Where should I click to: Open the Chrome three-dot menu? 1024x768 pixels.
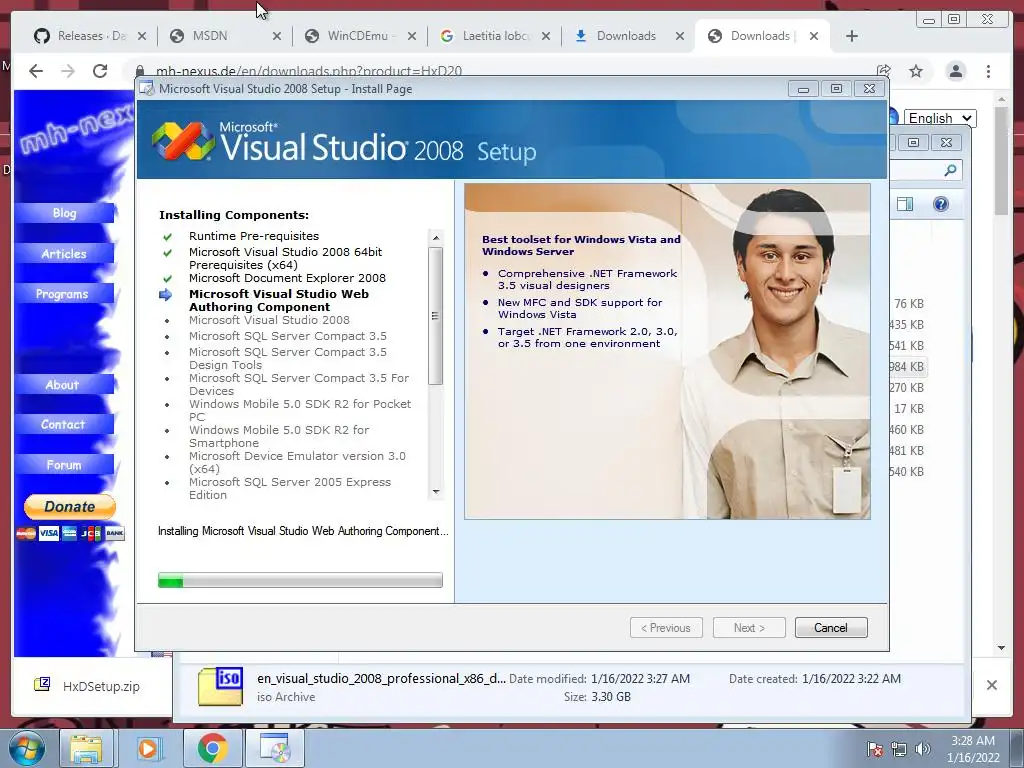988,71
